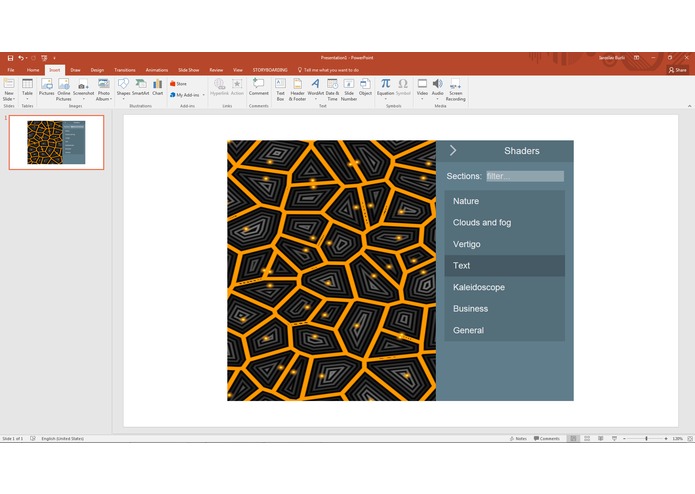695x494 pixels.
Task: Open the Video insert menu
Action: [x=422, y=88]
